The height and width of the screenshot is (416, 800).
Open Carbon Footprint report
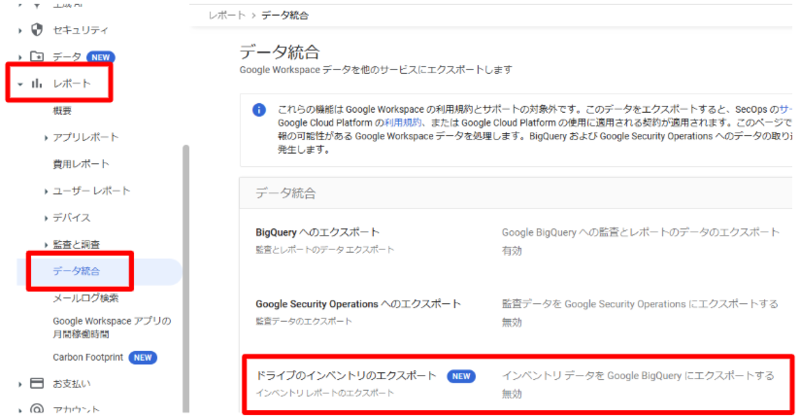click(88, 357)
